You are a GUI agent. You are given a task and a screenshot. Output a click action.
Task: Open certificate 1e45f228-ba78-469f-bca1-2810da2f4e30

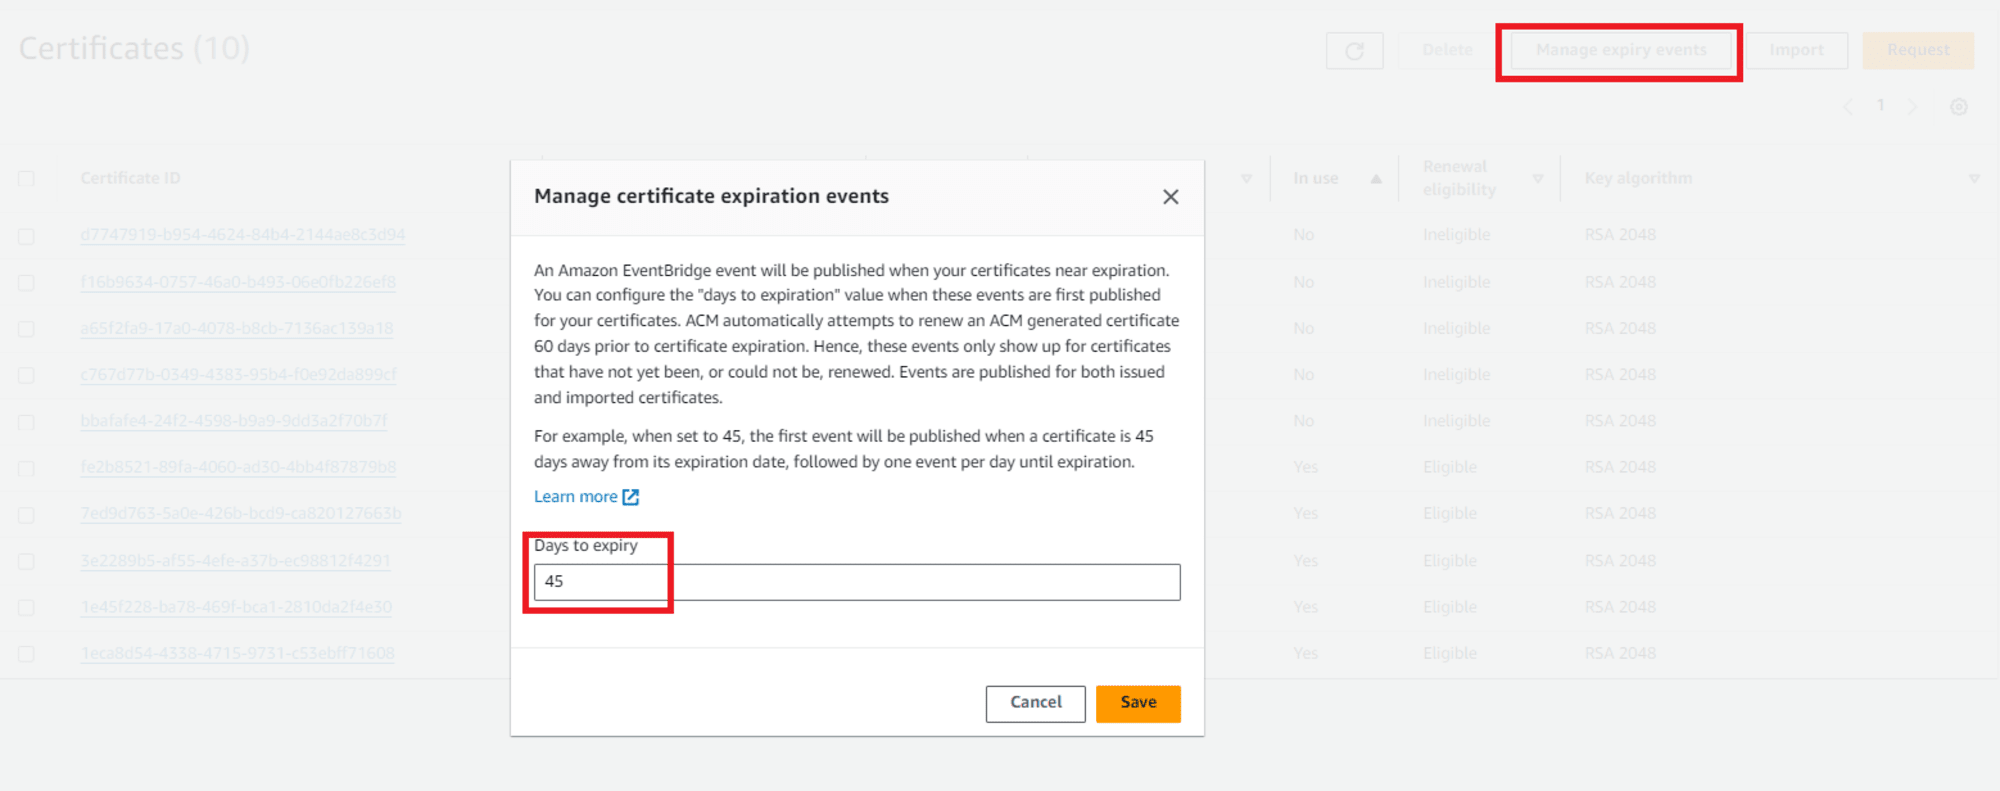(236, 607)
